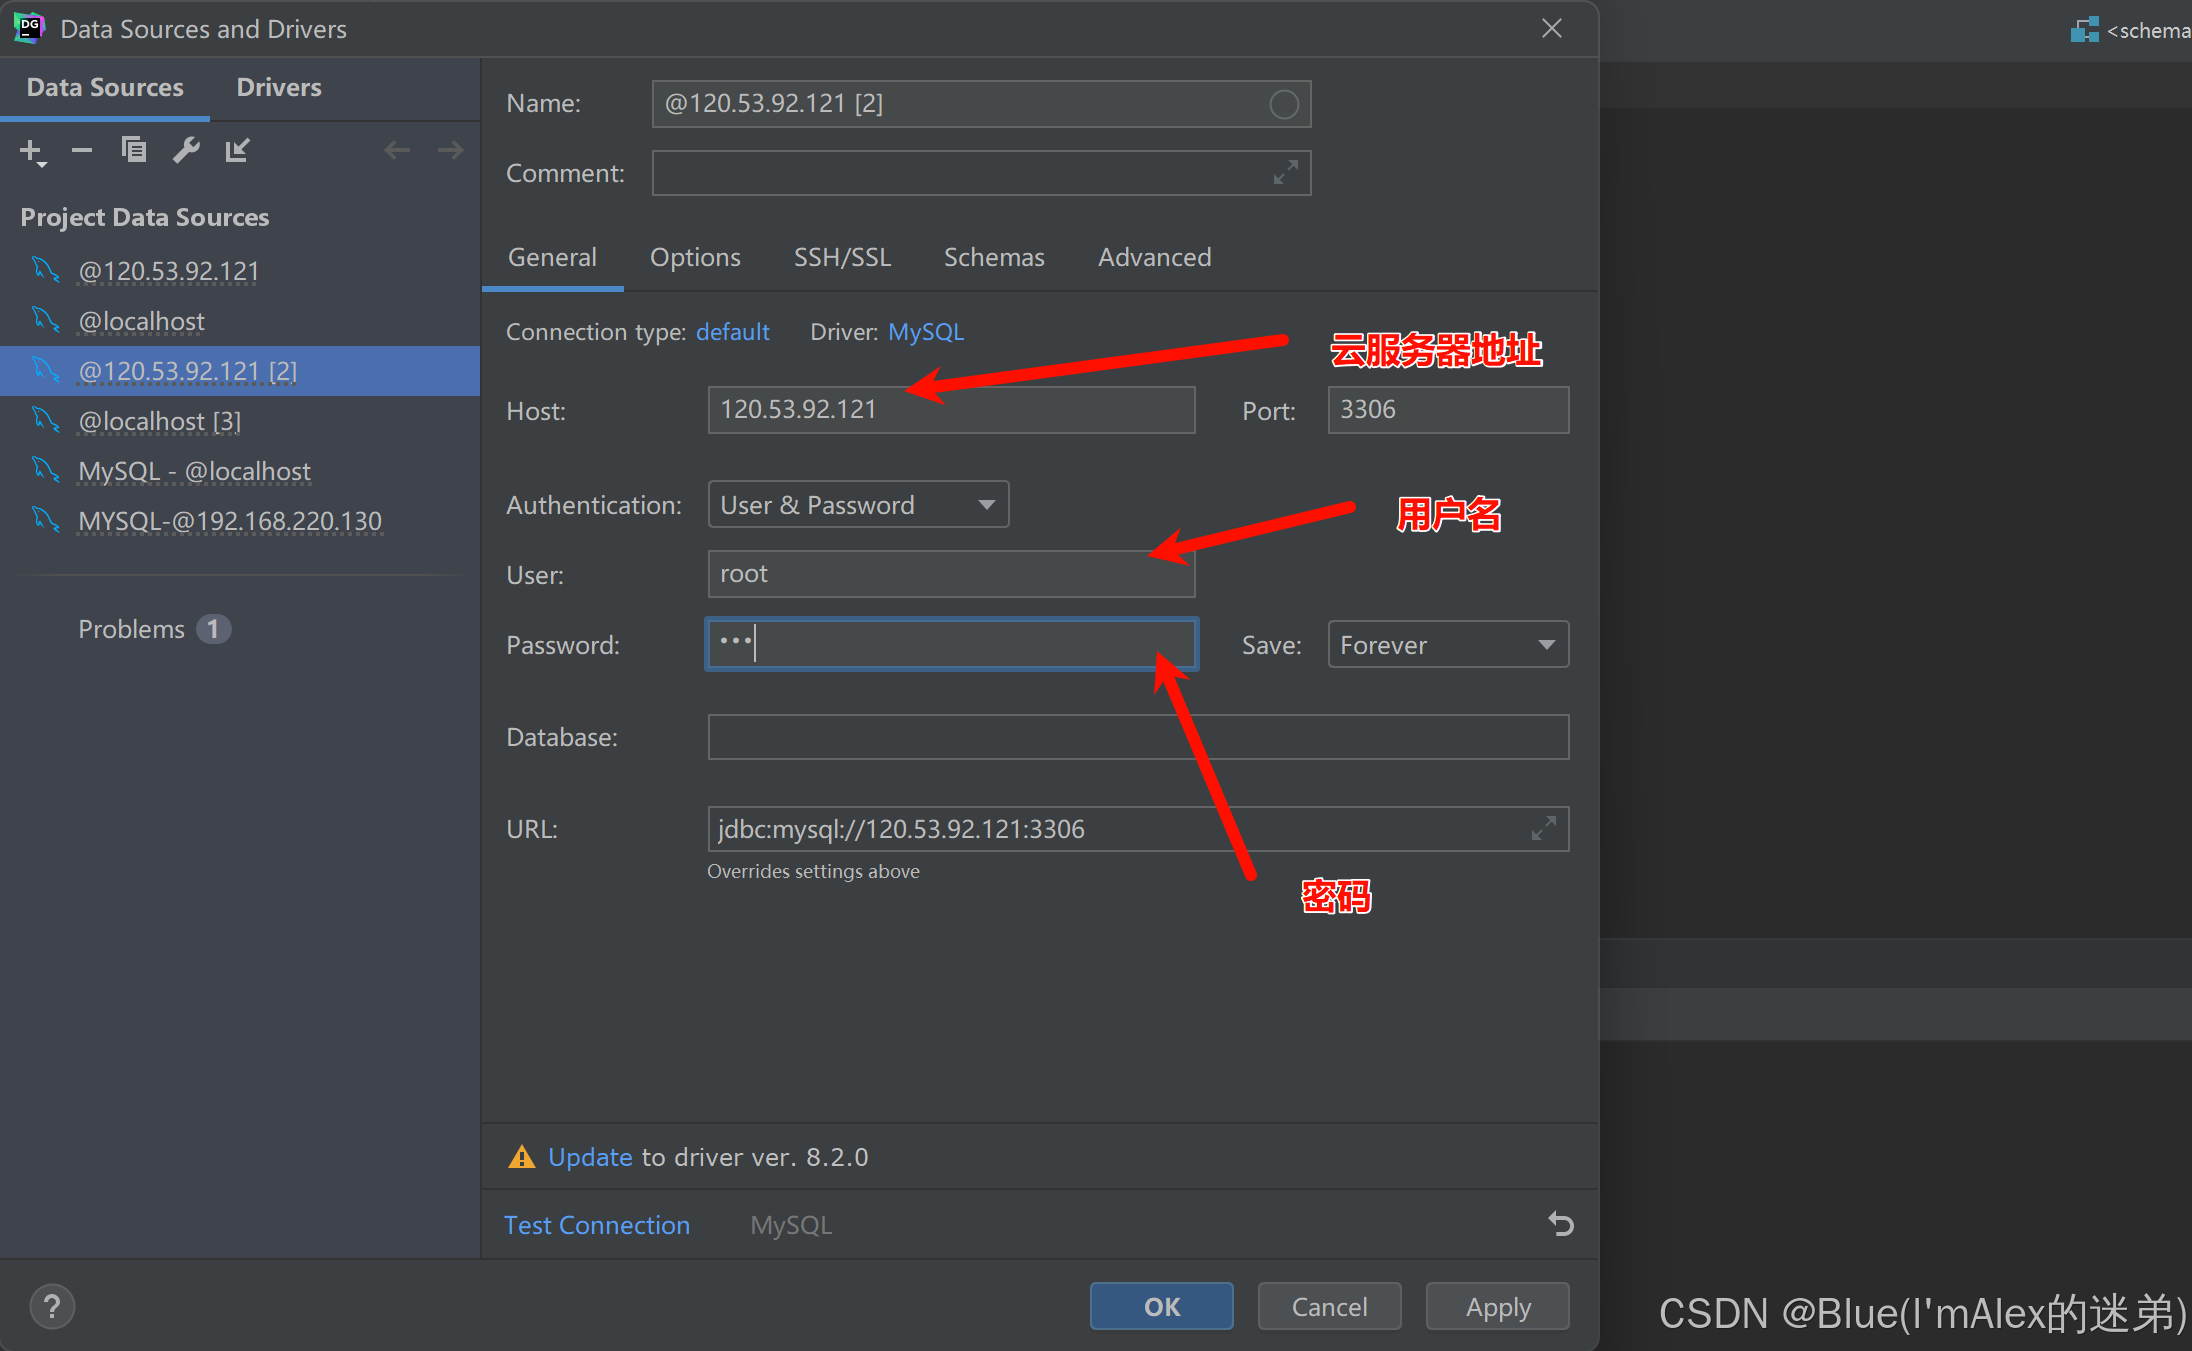Click the Port input field
Viewport: 2192px width, 1351px height.
click(1448, 410)
